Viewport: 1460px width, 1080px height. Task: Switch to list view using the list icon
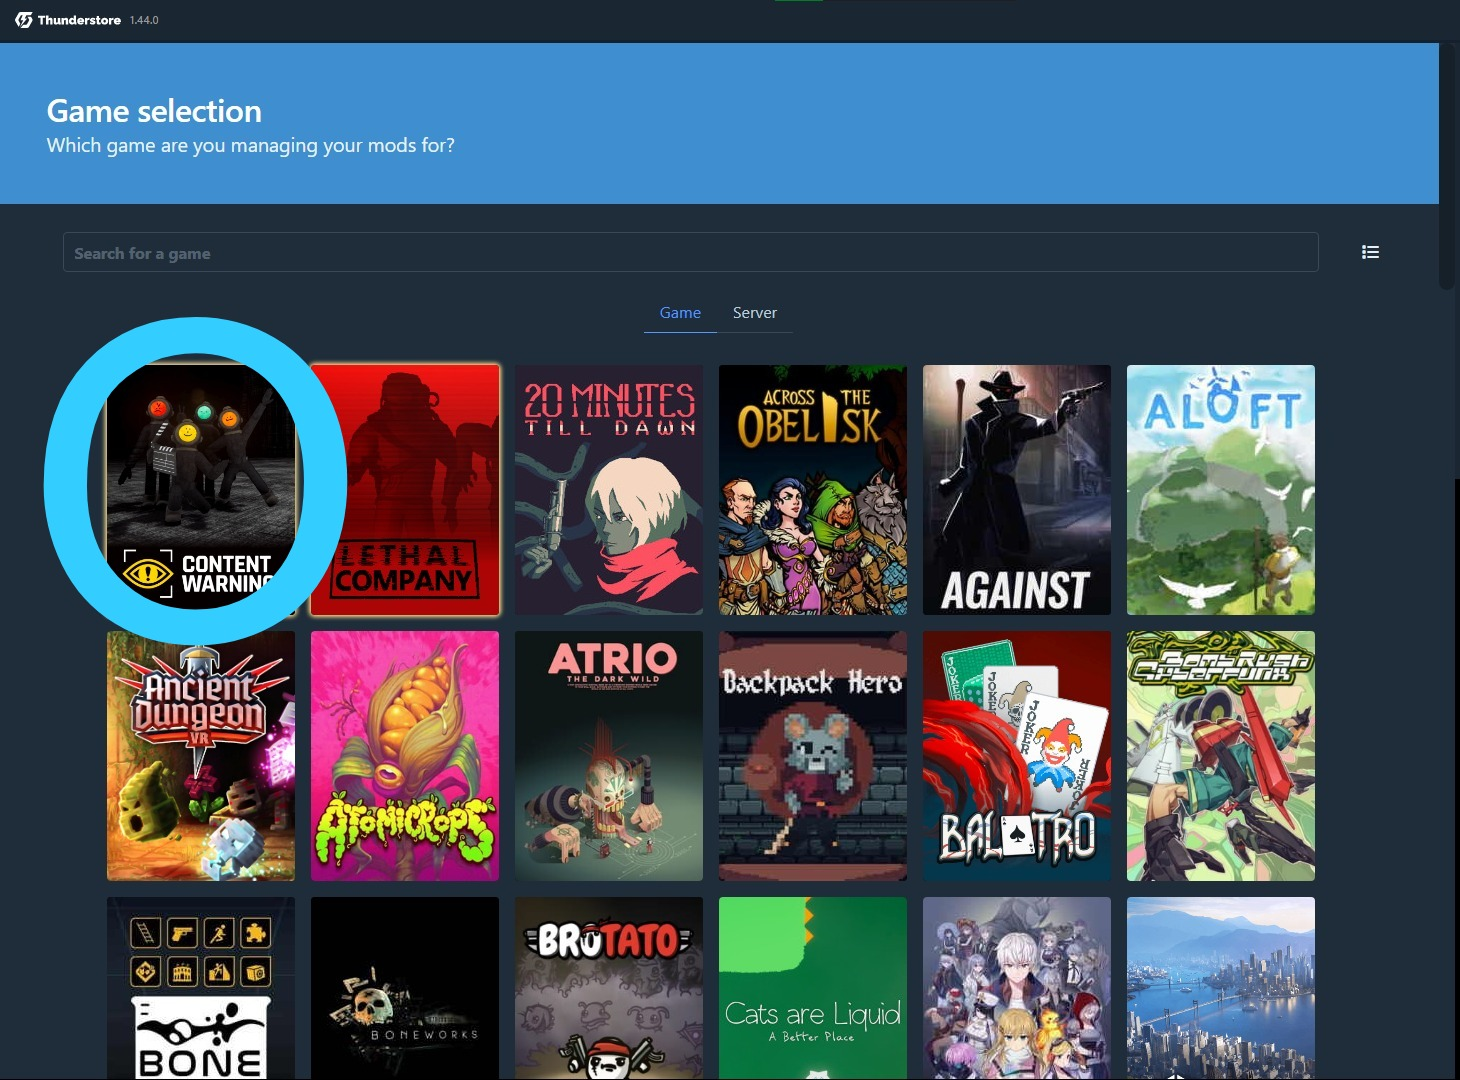pos(1370,252)
